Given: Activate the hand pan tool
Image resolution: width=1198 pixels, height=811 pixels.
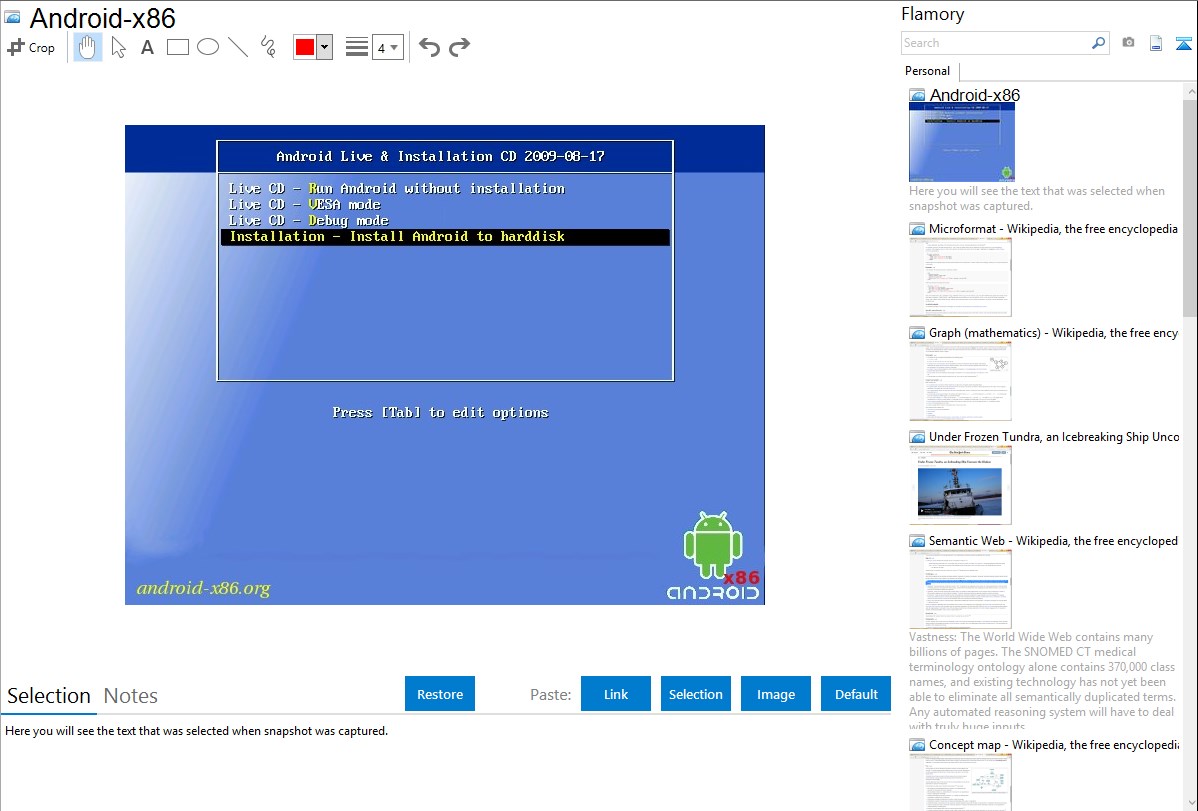Looking at the screenshot, I should [x=88, y=47].
